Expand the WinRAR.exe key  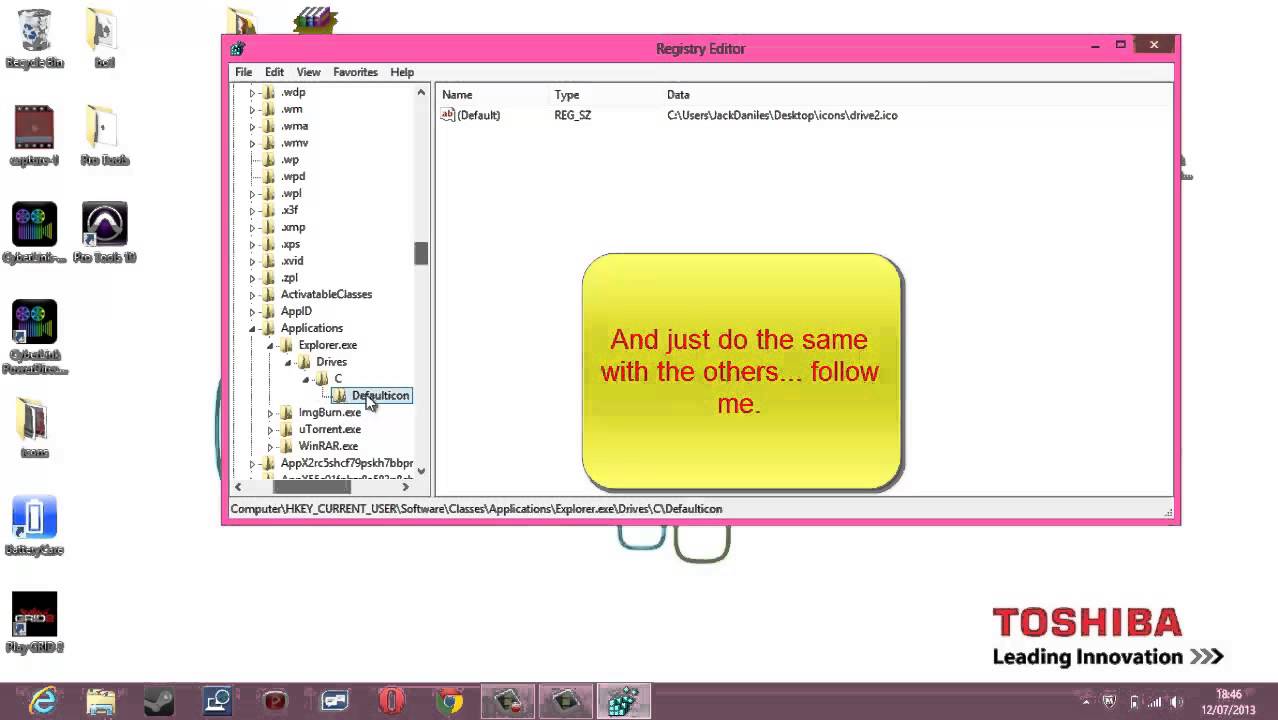pyautogui.click(x=270, y=447)
